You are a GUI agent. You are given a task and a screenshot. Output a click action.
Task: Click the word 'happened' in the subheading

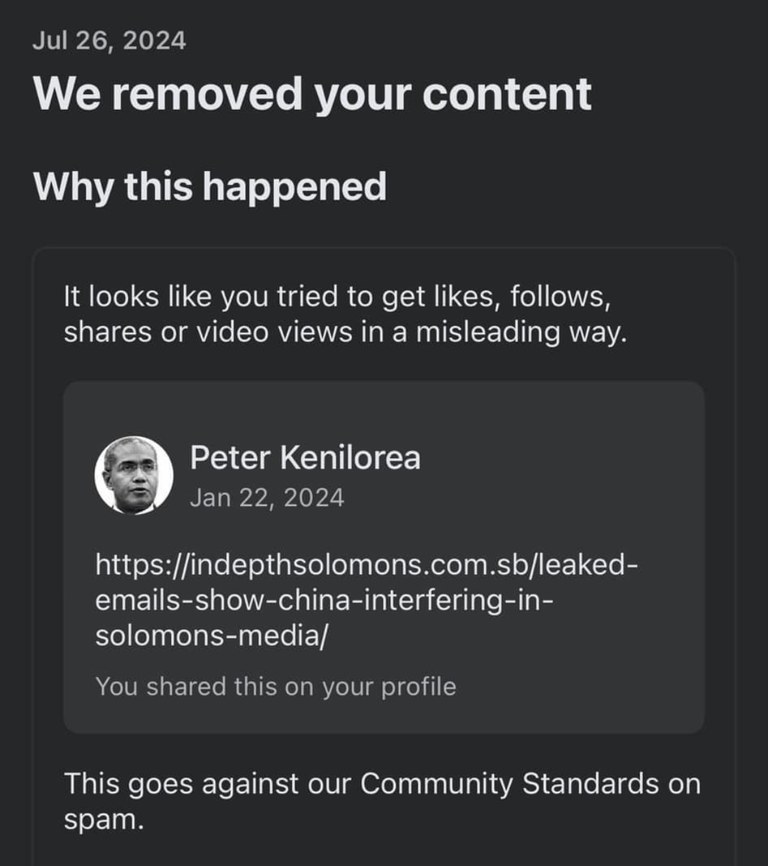294,187
